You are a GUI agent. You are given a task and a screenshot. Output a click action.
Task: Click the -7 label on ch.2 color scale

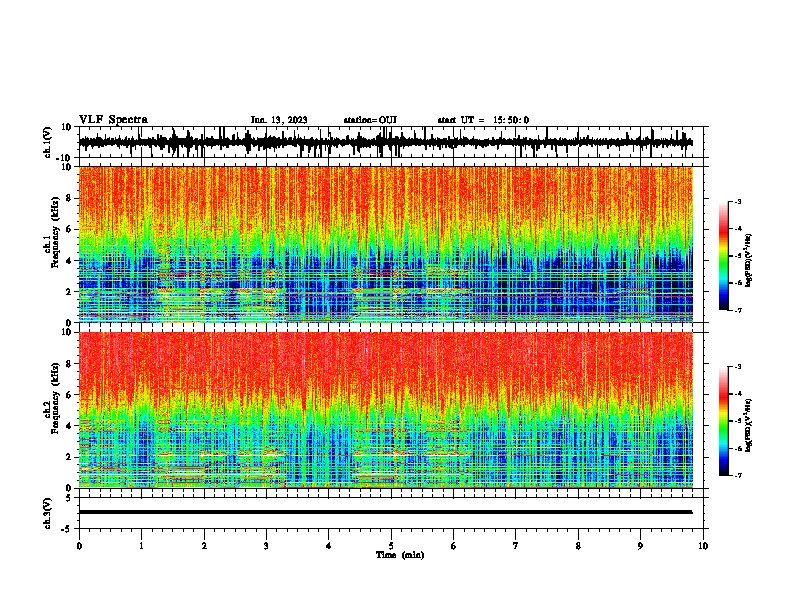738,476
